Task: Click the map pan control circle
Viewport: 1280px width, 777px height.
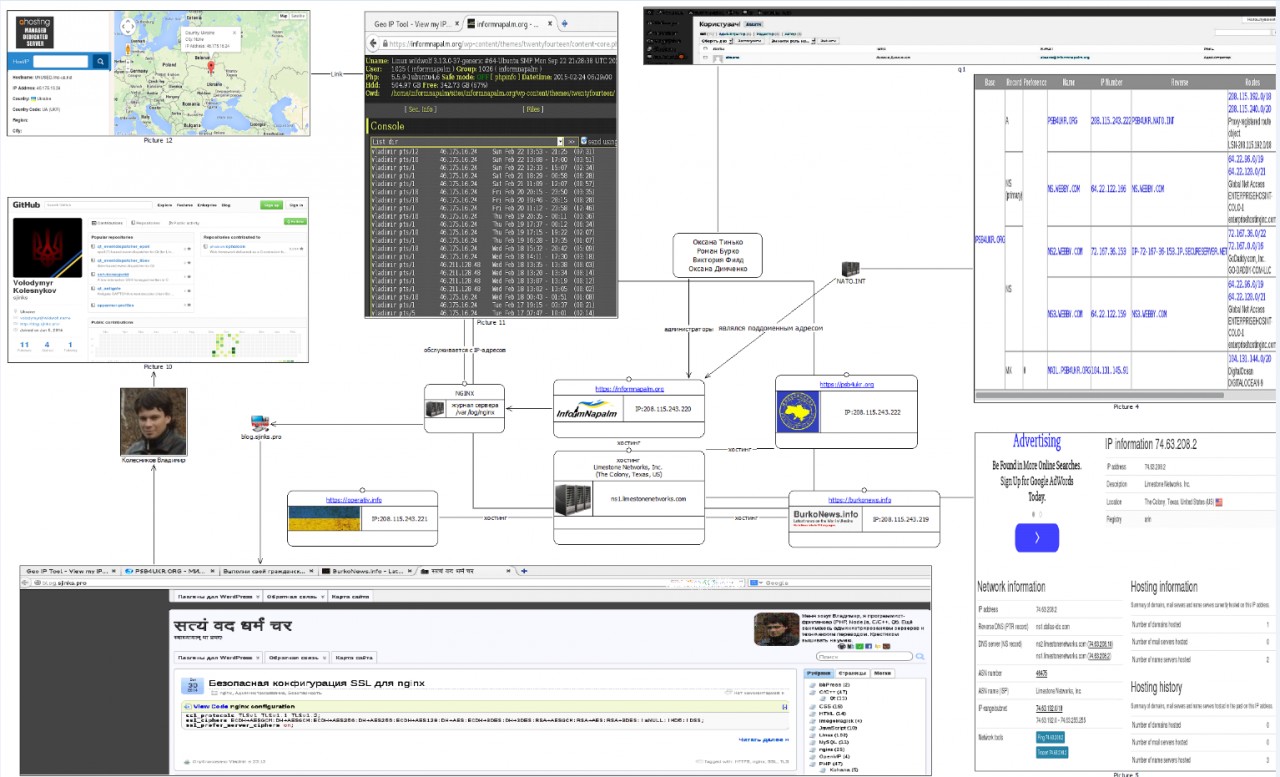Action: 127,25
